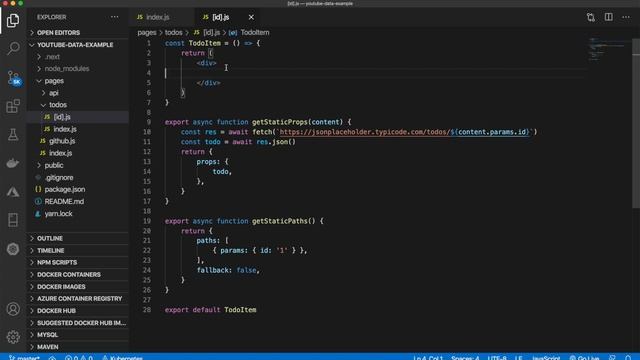The width and height of the screenshot is (640, 360).
Task: Open the Extensions view icon
Action: (x=13, y=106)
